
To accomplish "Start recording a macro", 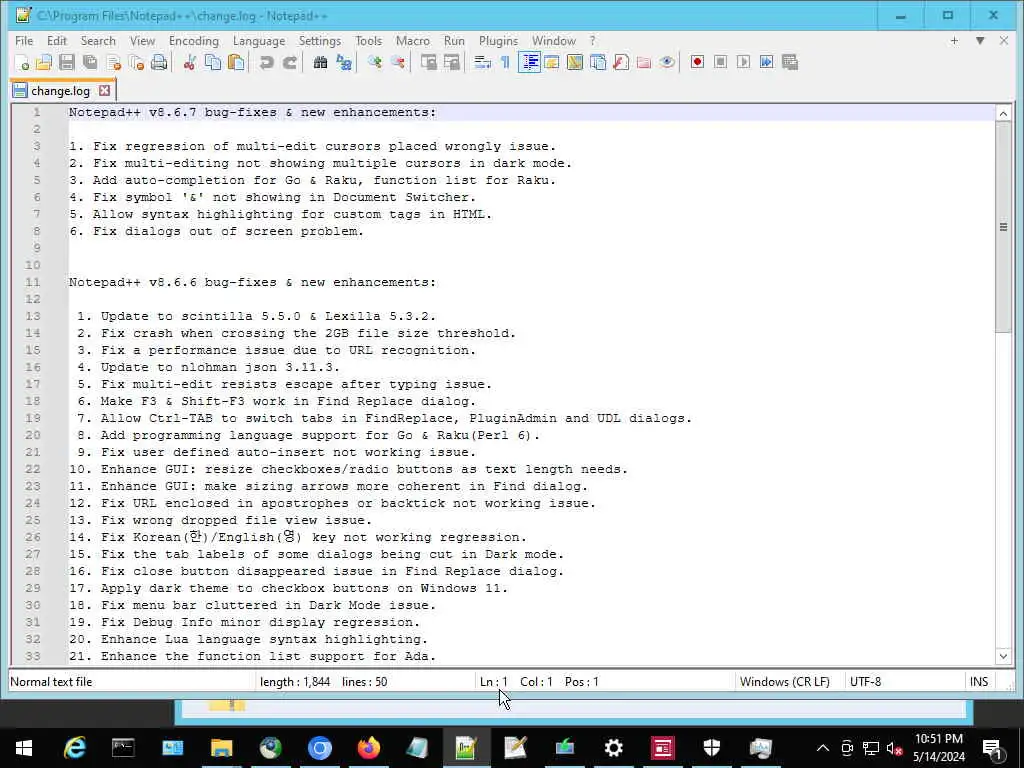I will pyautogui.click(x=697, y=63).
